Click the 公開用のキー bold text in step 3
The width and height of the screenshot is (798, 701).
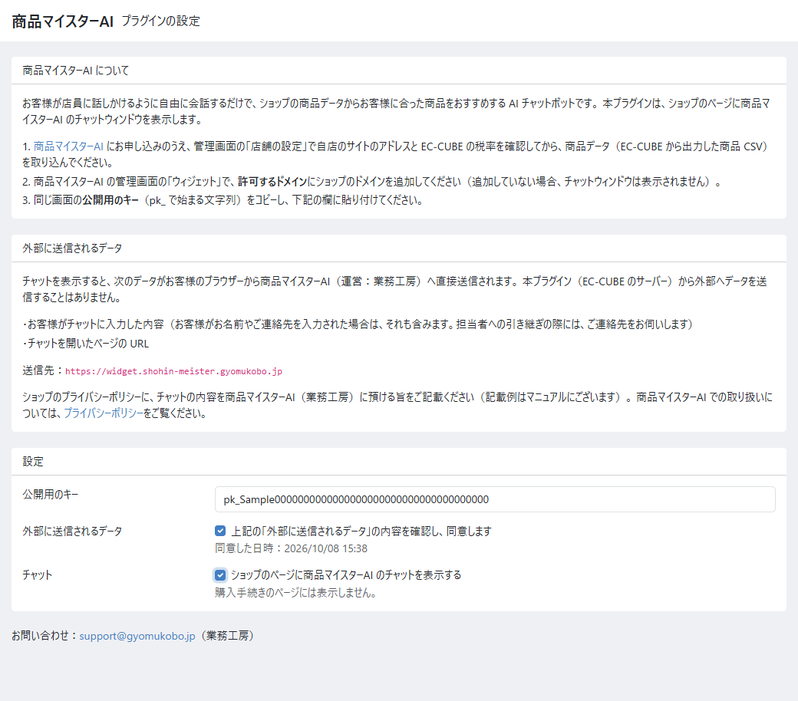110,200
